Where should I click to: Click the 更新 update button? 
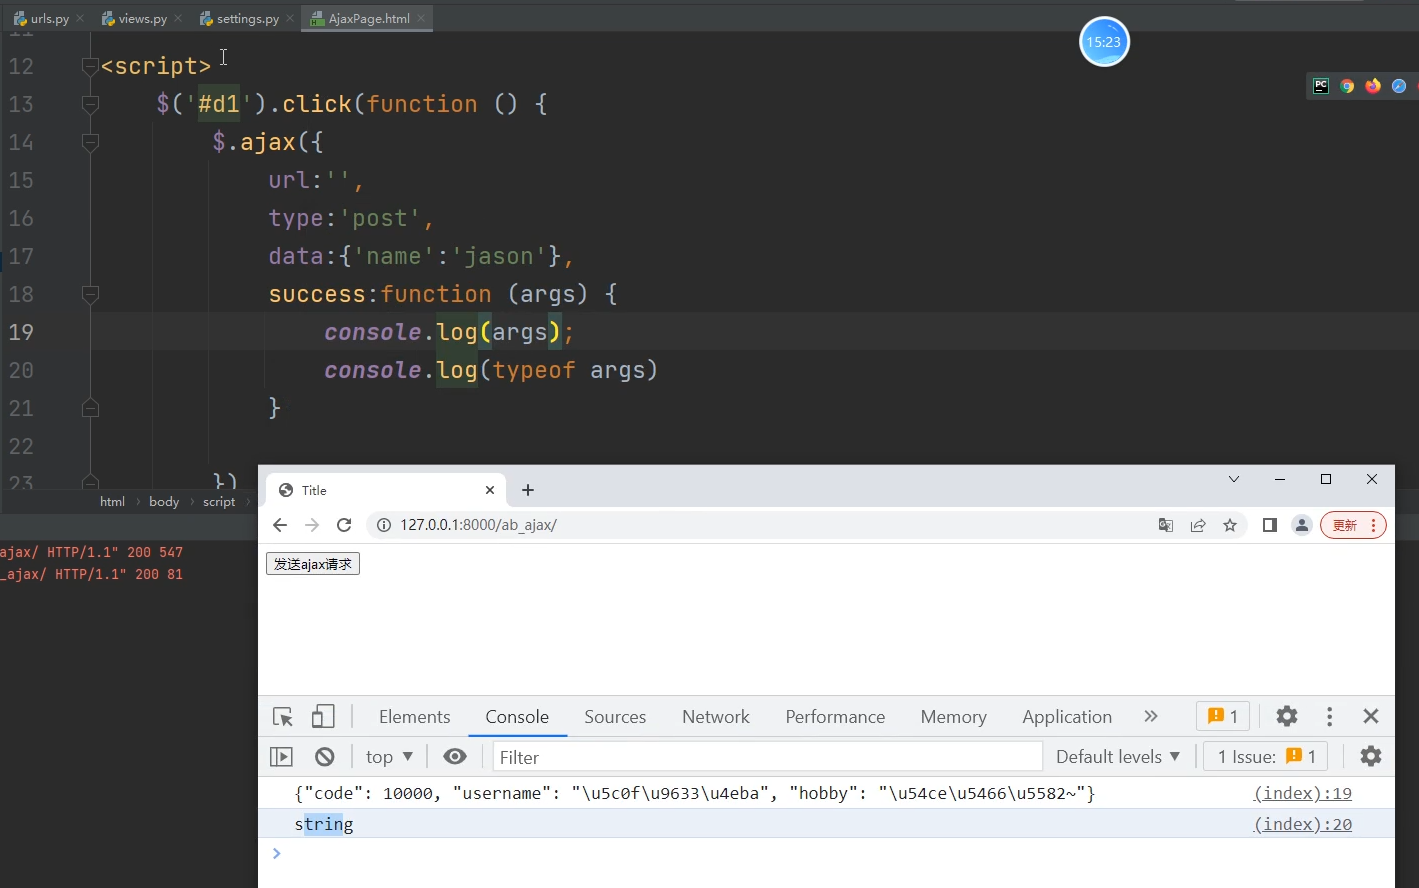(x=1353, y=525)
